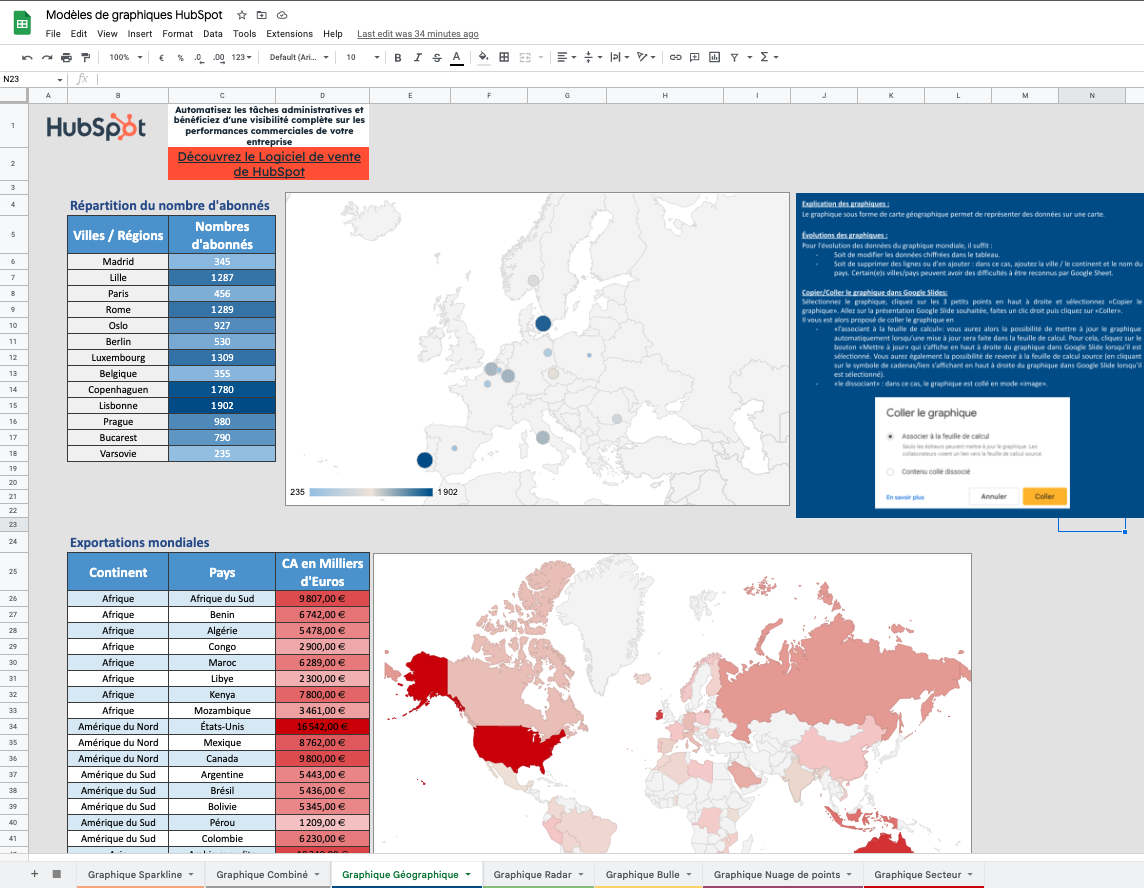This screenshot has width=1144, height=888.
Task: Decrease decimal places
Action: [199, 58]
